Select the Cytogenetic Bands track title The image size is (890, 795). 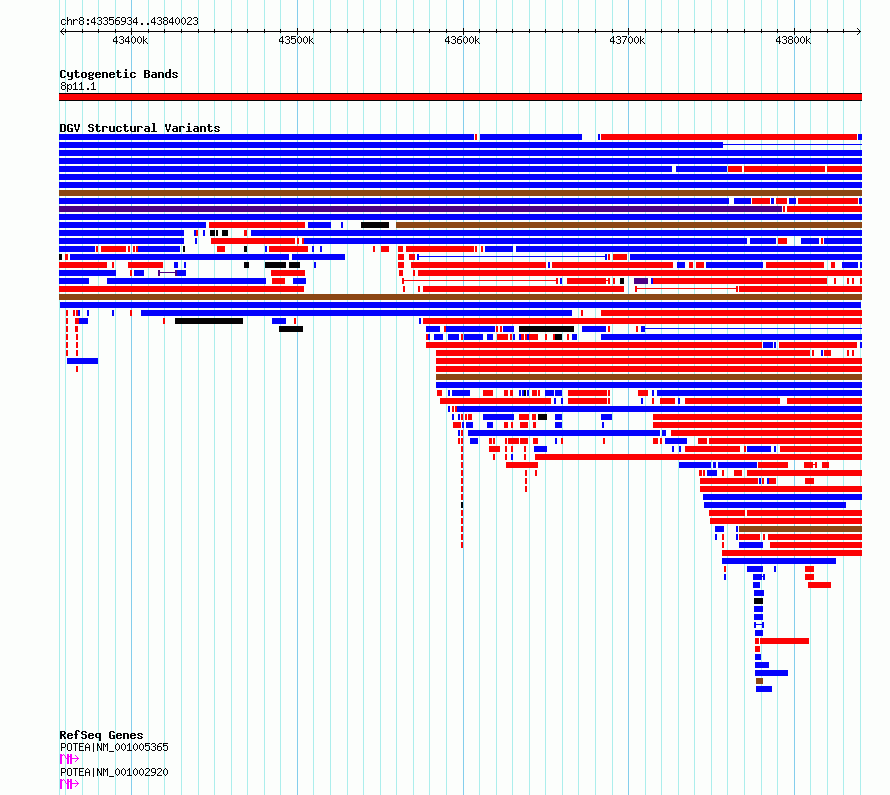pos(119,74)
